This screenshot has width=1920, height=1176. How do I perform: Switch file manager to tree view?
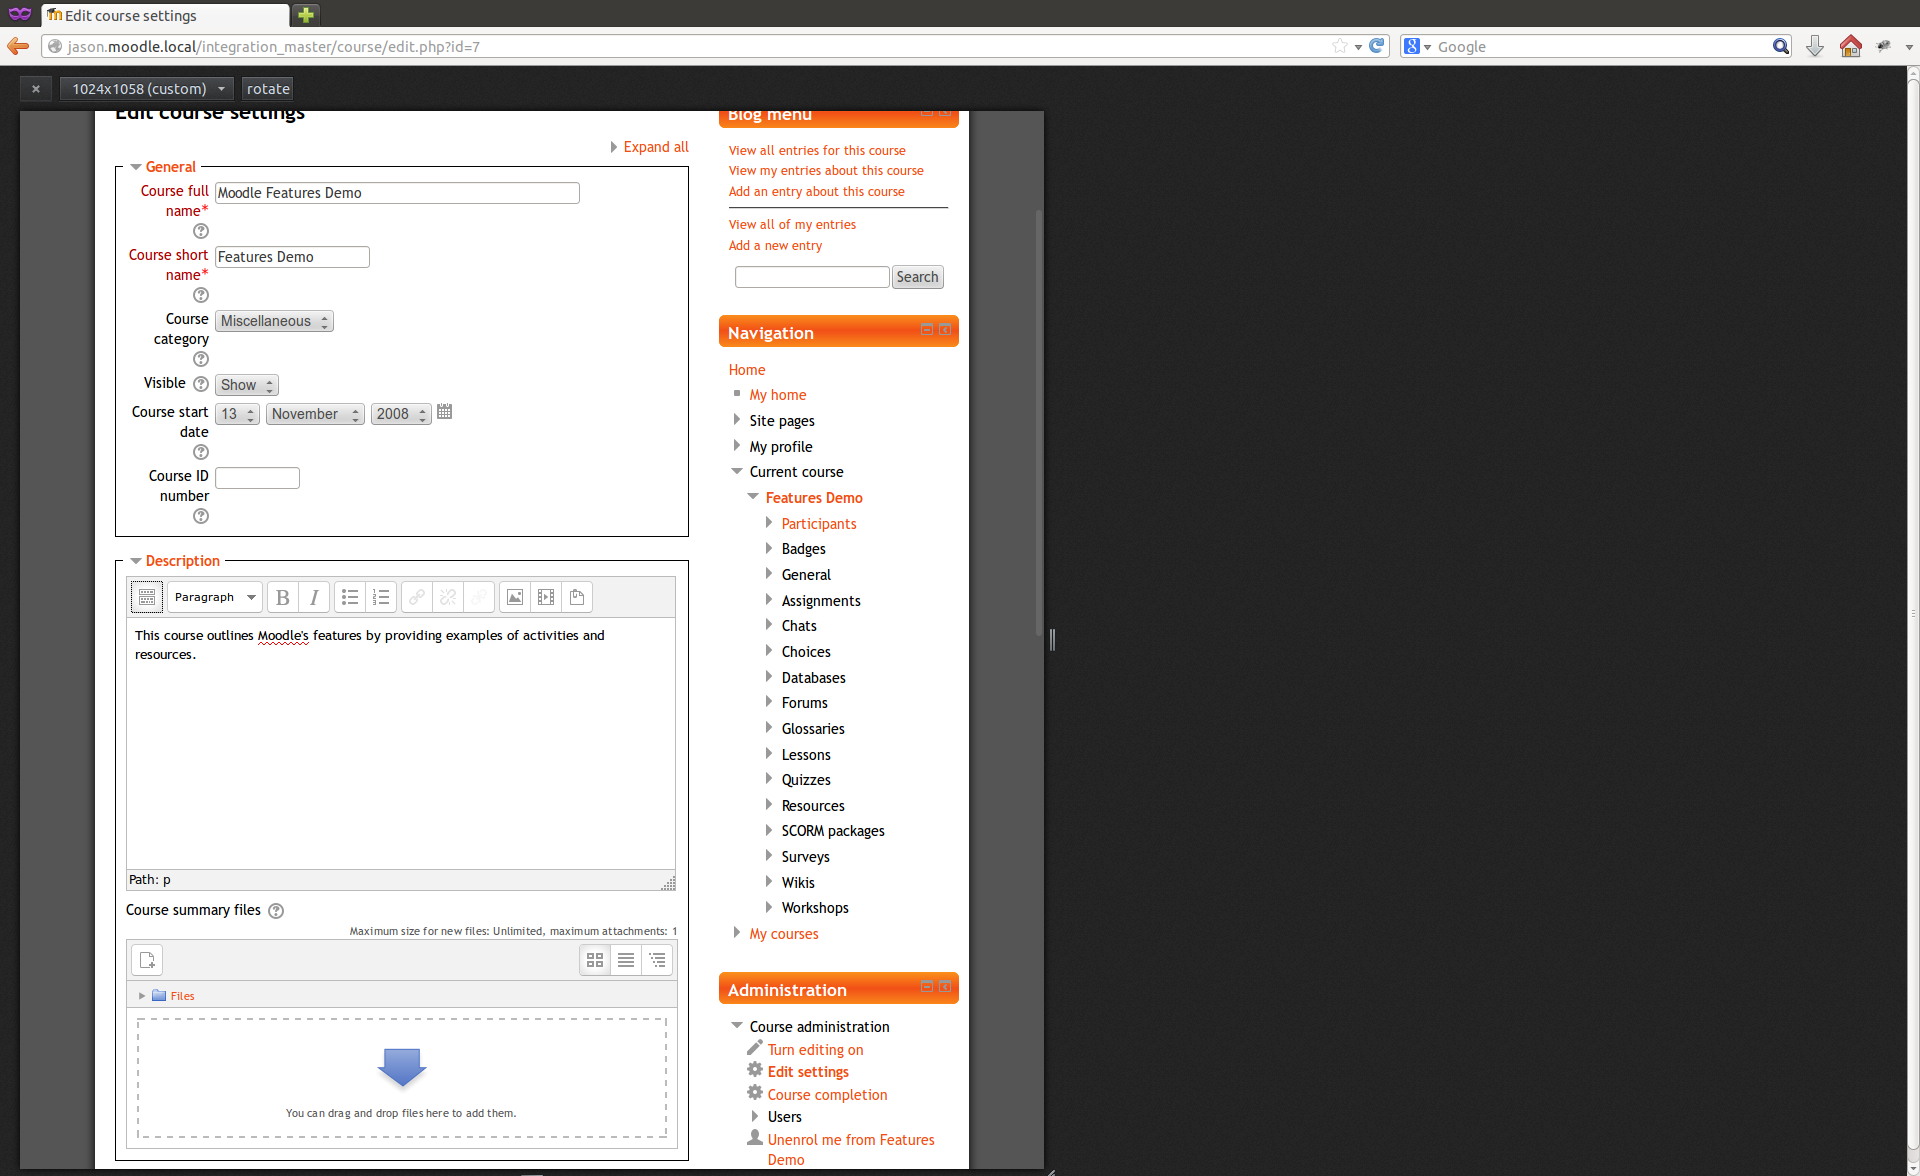[657, 960]
